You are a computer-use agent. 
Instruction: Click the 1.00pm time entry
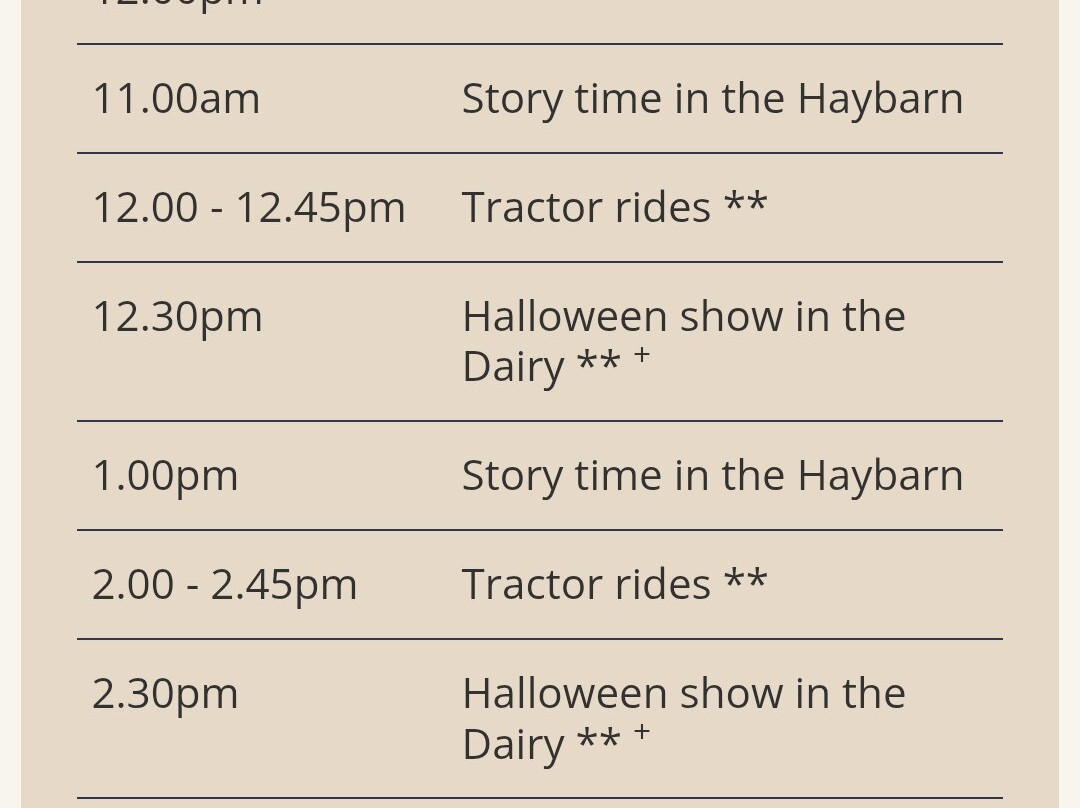coord(165,476)
